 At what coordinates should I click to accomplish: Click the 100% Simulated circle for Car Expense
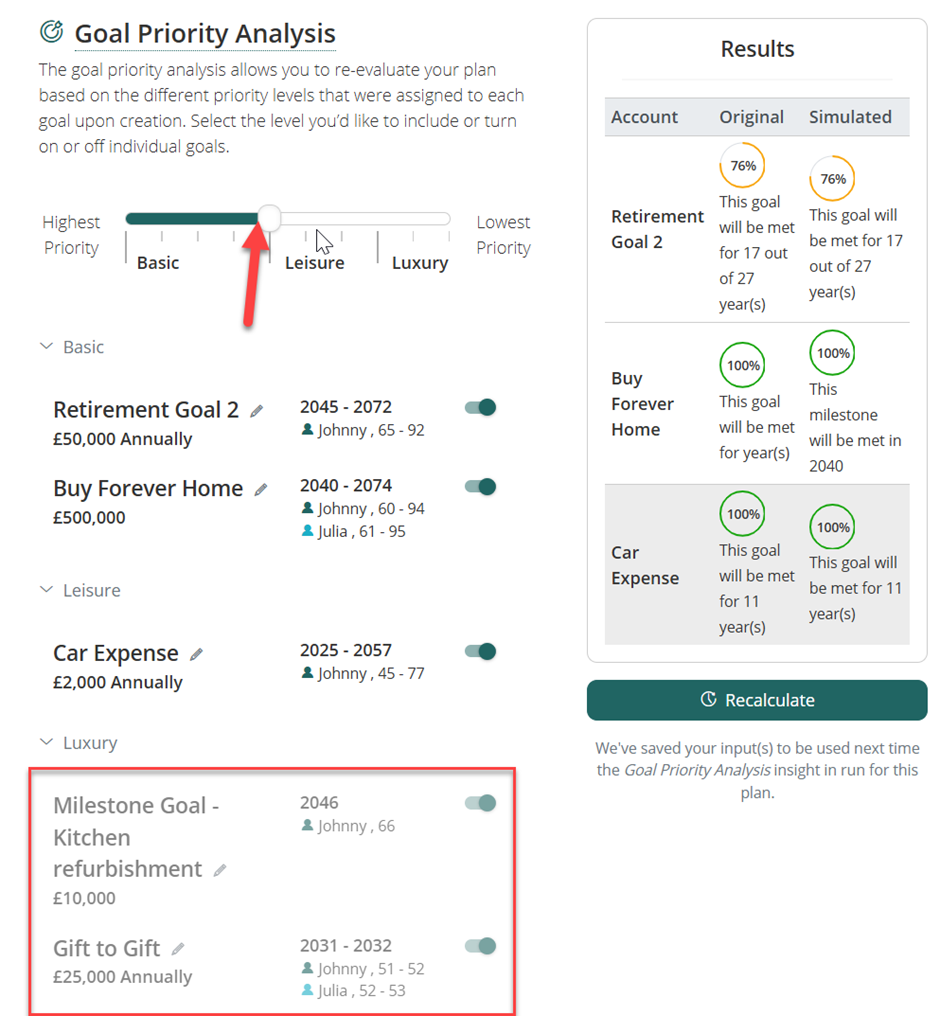coord(832,527)
